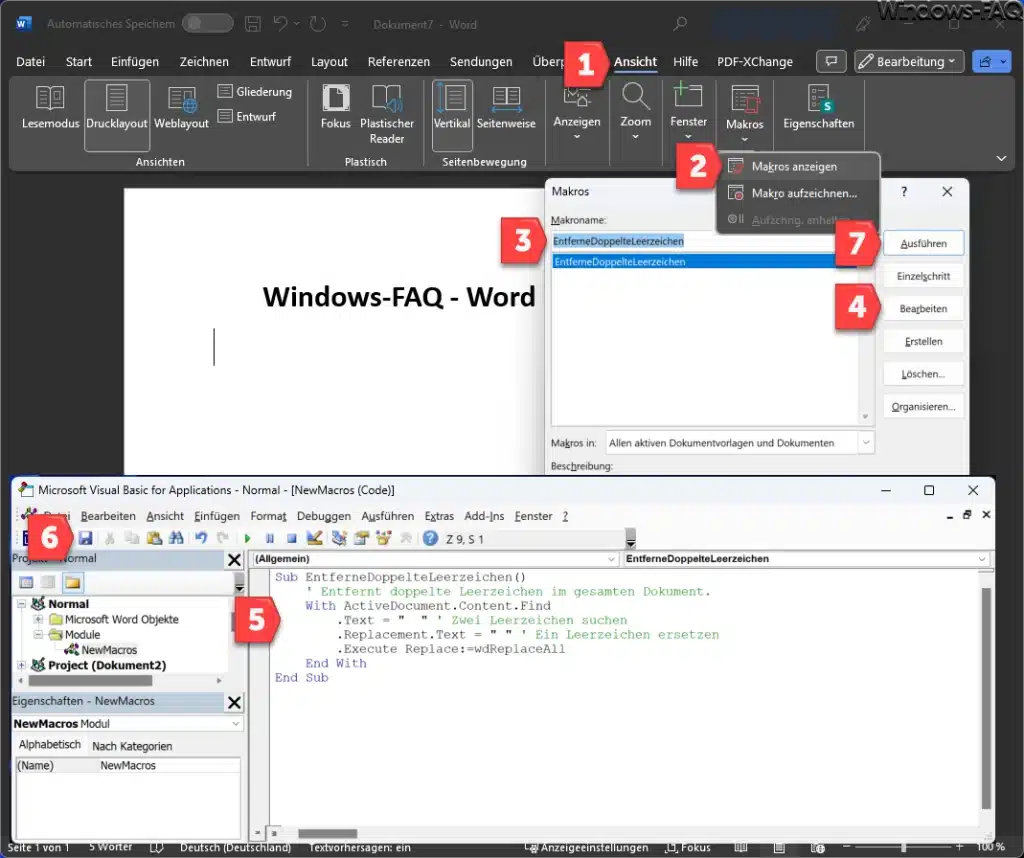Open the Datei tab in Word

coord(31,62)
